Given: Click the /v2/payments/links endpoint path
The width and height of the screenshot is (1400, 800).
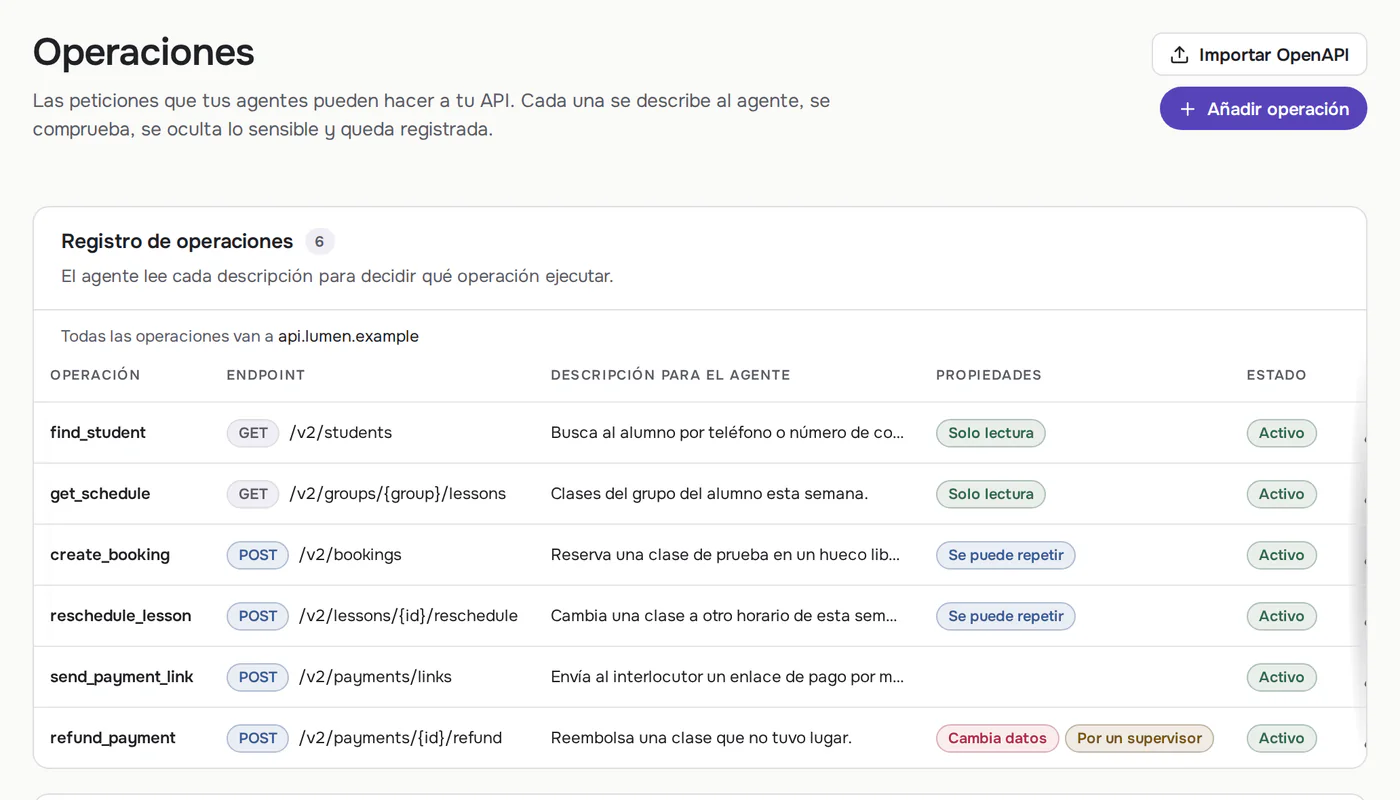Looking at the screenshot, I should tap(375, 677).
